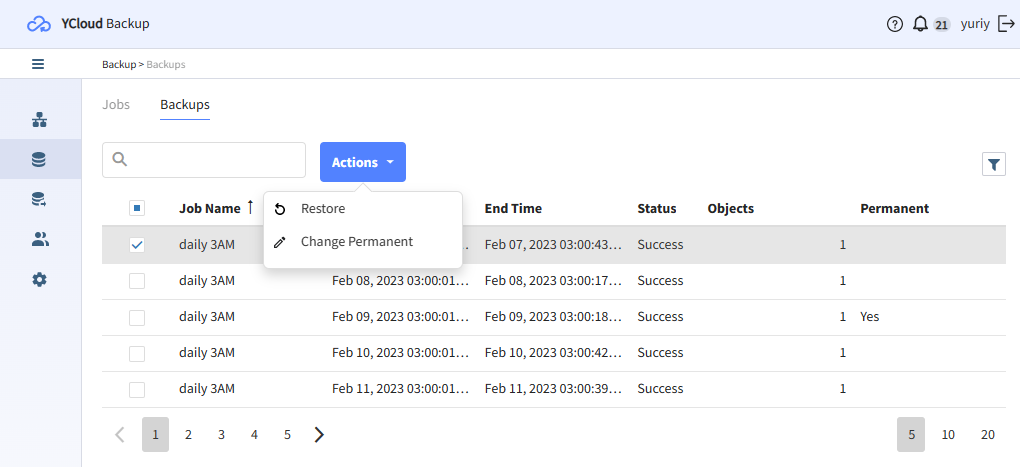Set page size to 20 rows
The image size is (1020, 467).
[987, 434]
